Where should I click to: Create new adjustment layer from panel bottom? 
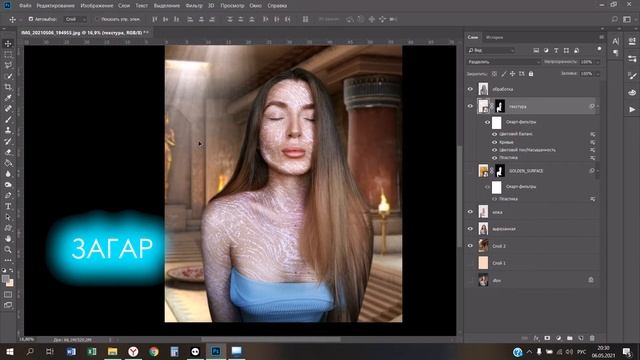coord(558,338)
